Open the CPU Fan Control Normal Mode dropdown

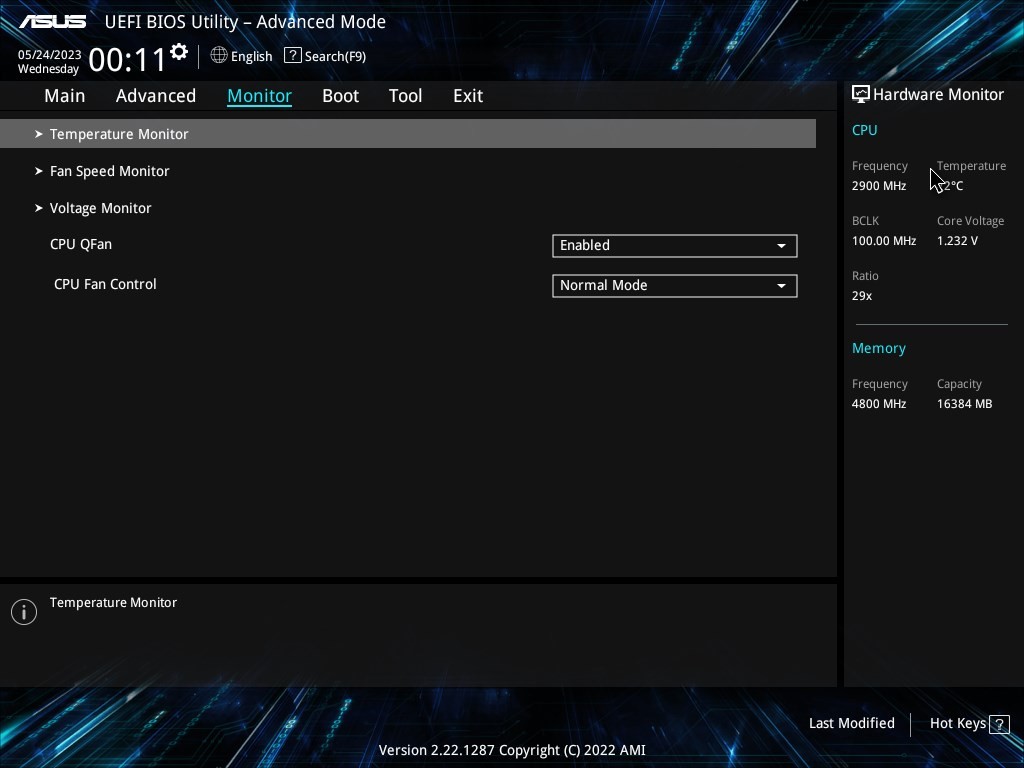674,285
